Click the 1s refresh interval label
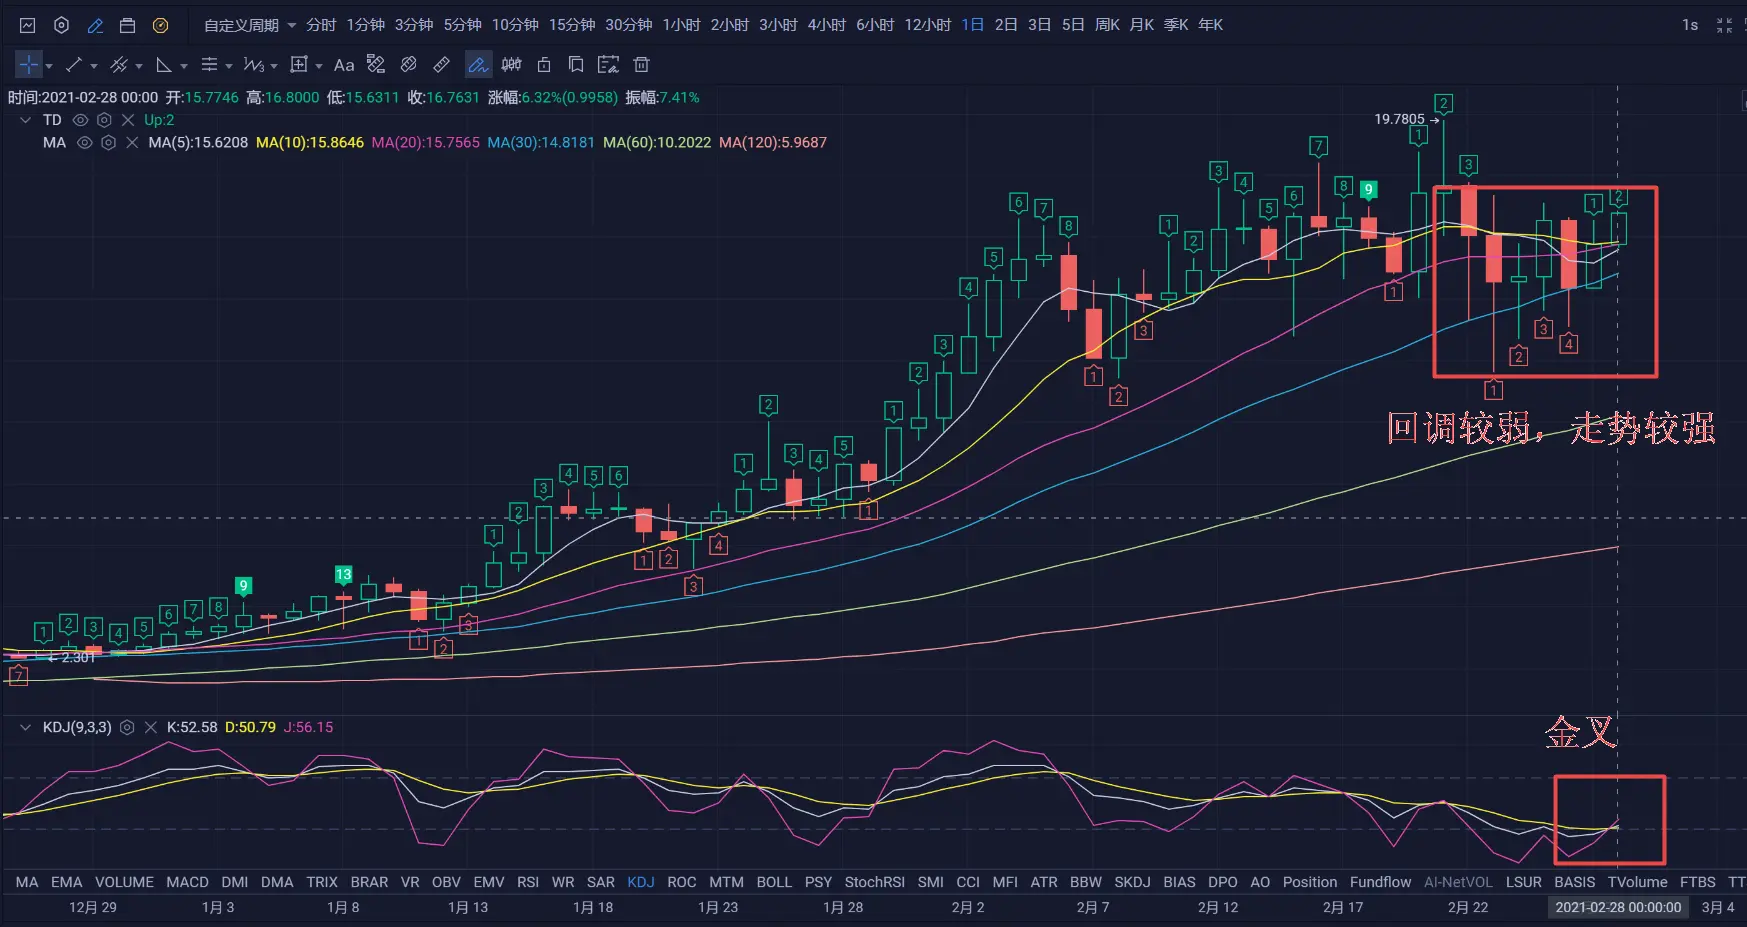Screen dimensions: 1747x927 [x=1690, y=25]
